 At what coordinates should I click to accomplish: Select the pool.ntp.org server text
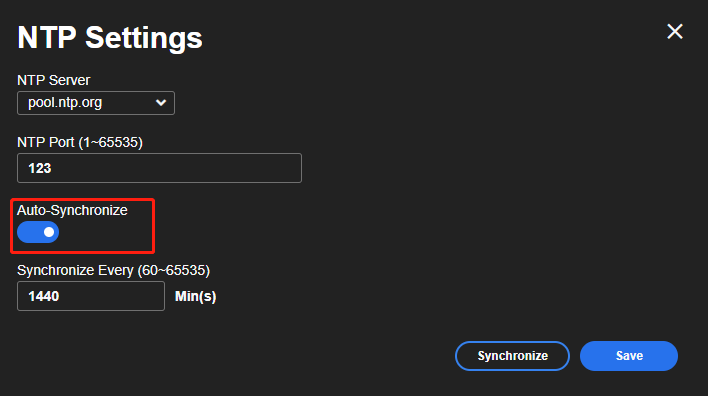[x=65, y=102]
